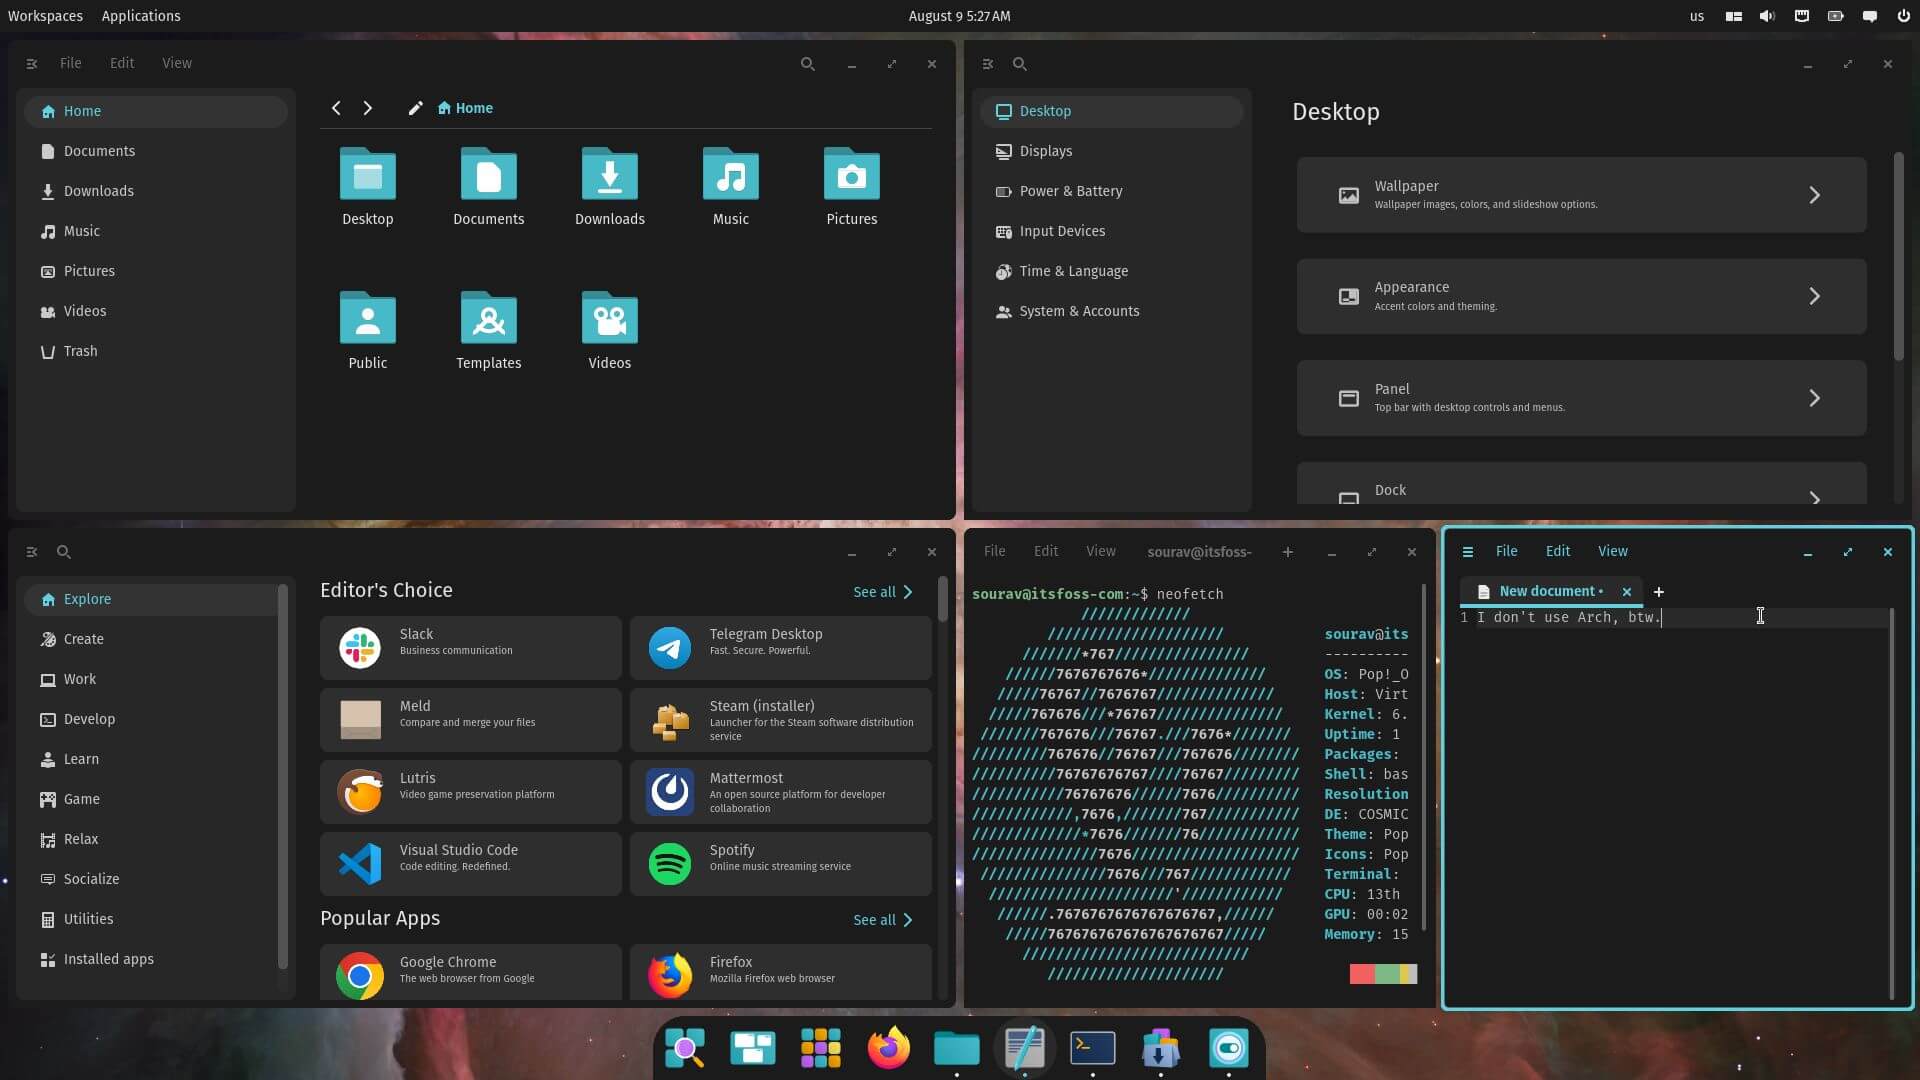Viewport: 1920px width, 1080px height.
Task: Launch Firefox from the dock
Action: coord(888,1048)
